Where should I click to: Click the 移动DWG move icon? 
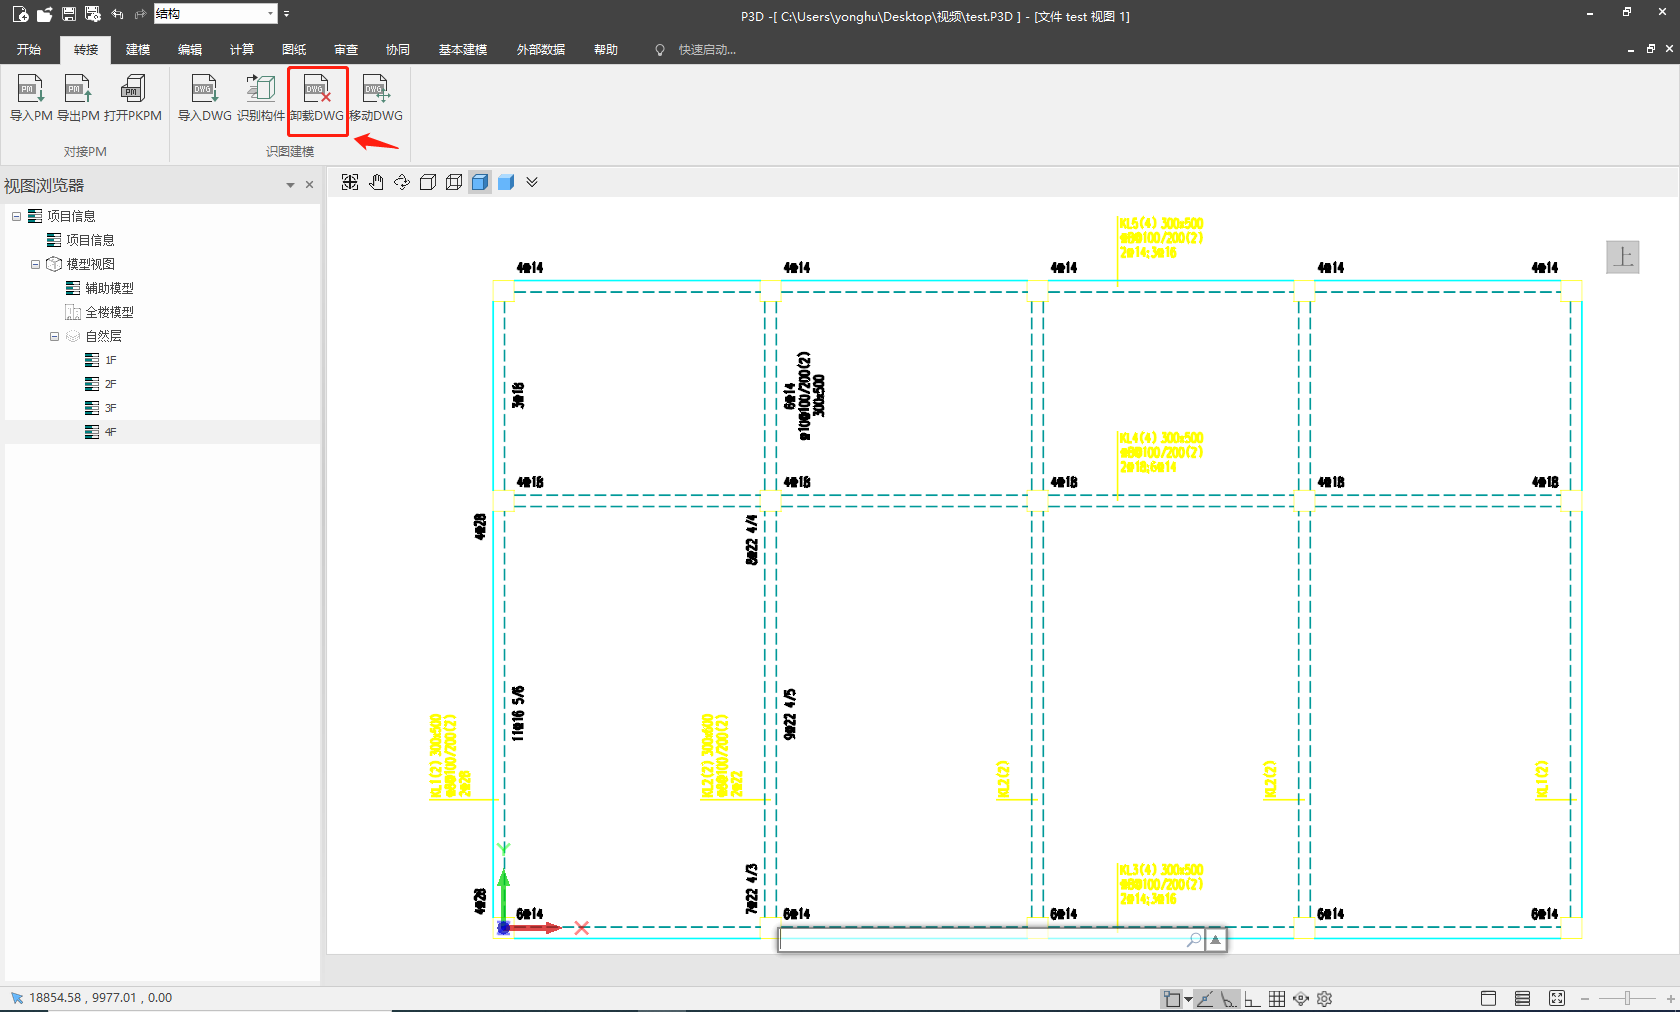[x=376, y=98]
